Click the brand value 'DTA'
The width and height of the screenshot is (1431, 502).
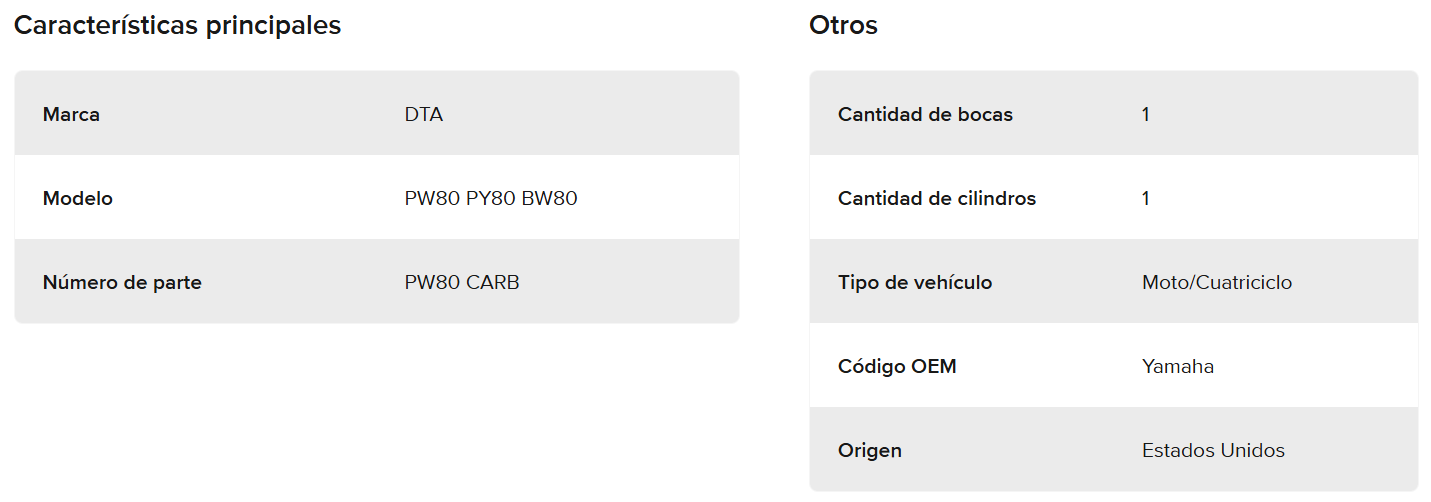coord(424,114)
